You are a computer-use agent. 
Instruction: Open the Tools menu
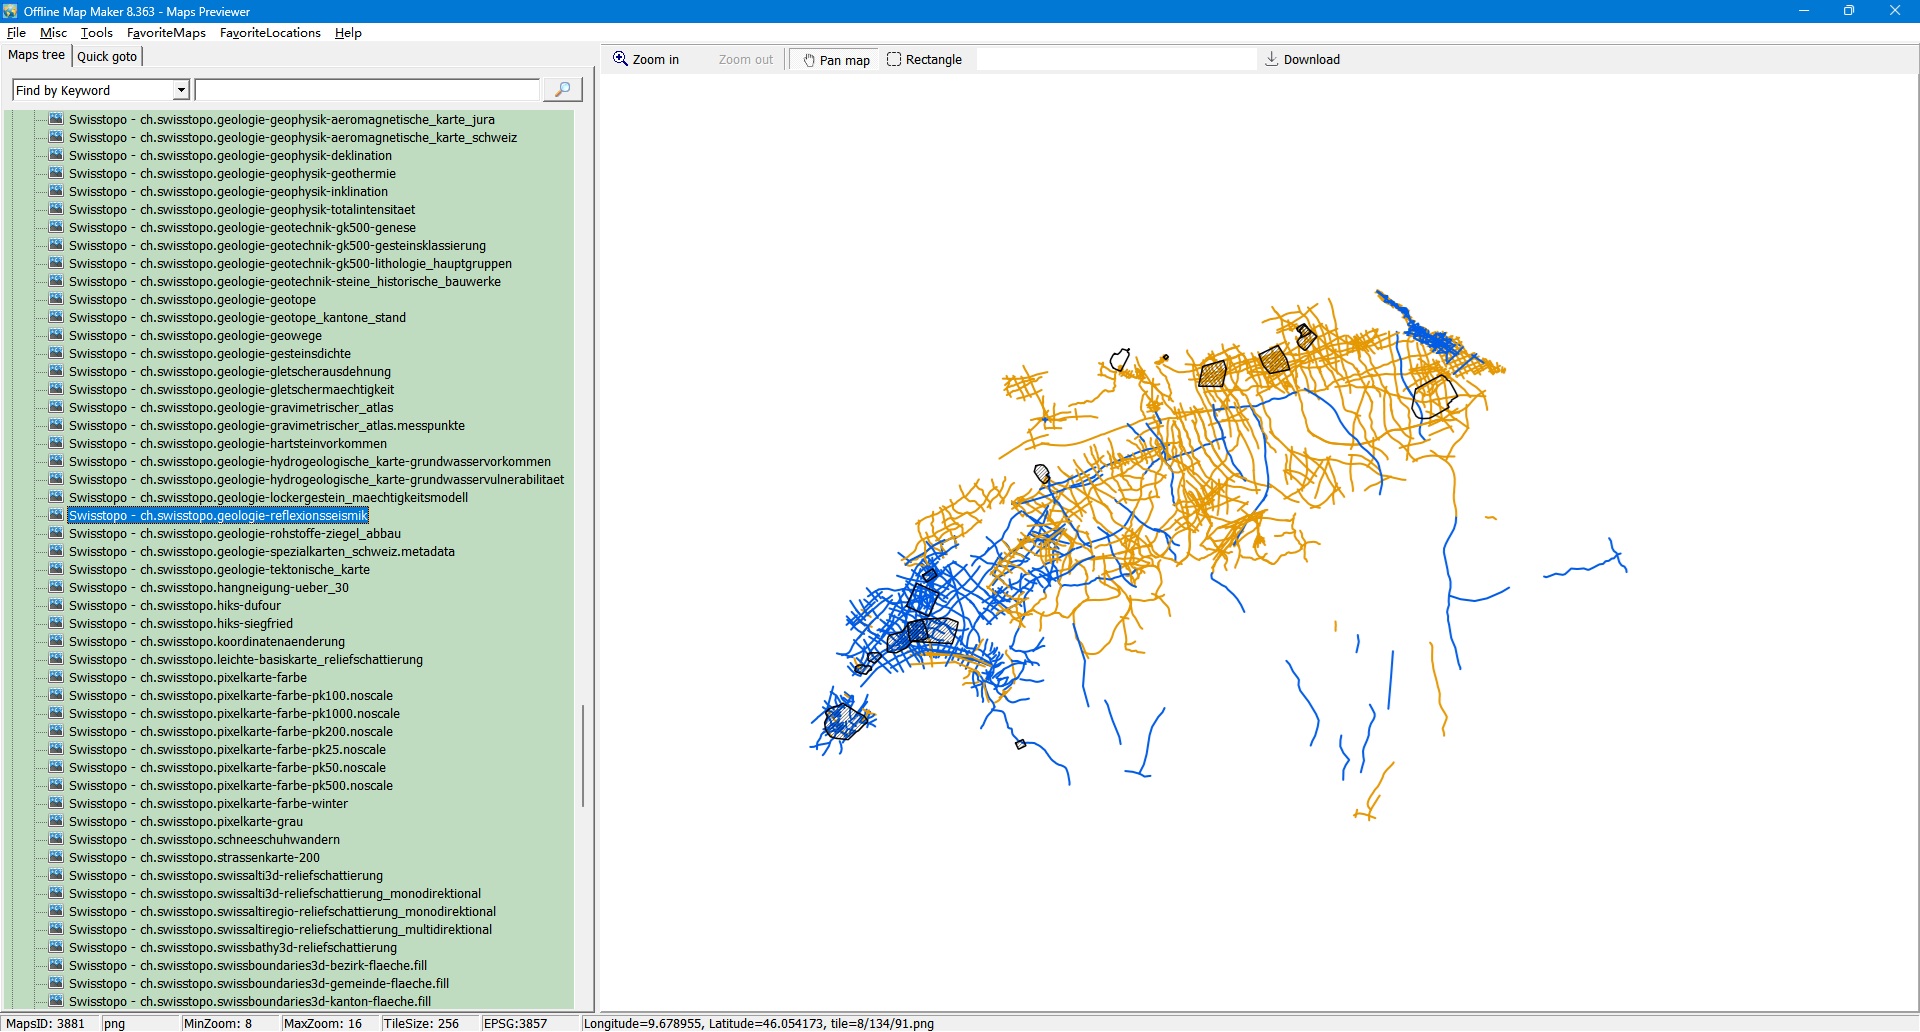click(97, 33)
